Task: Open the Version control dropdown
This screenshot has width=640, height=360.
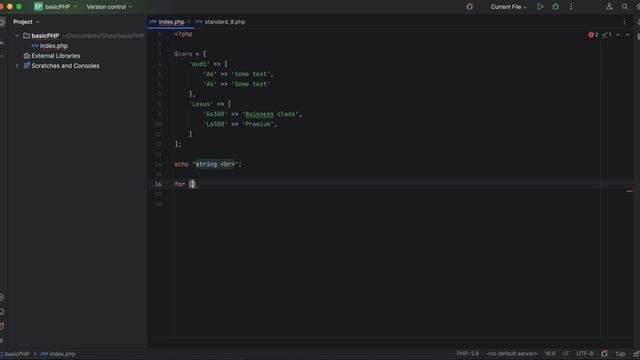Action: coord(109,7)
